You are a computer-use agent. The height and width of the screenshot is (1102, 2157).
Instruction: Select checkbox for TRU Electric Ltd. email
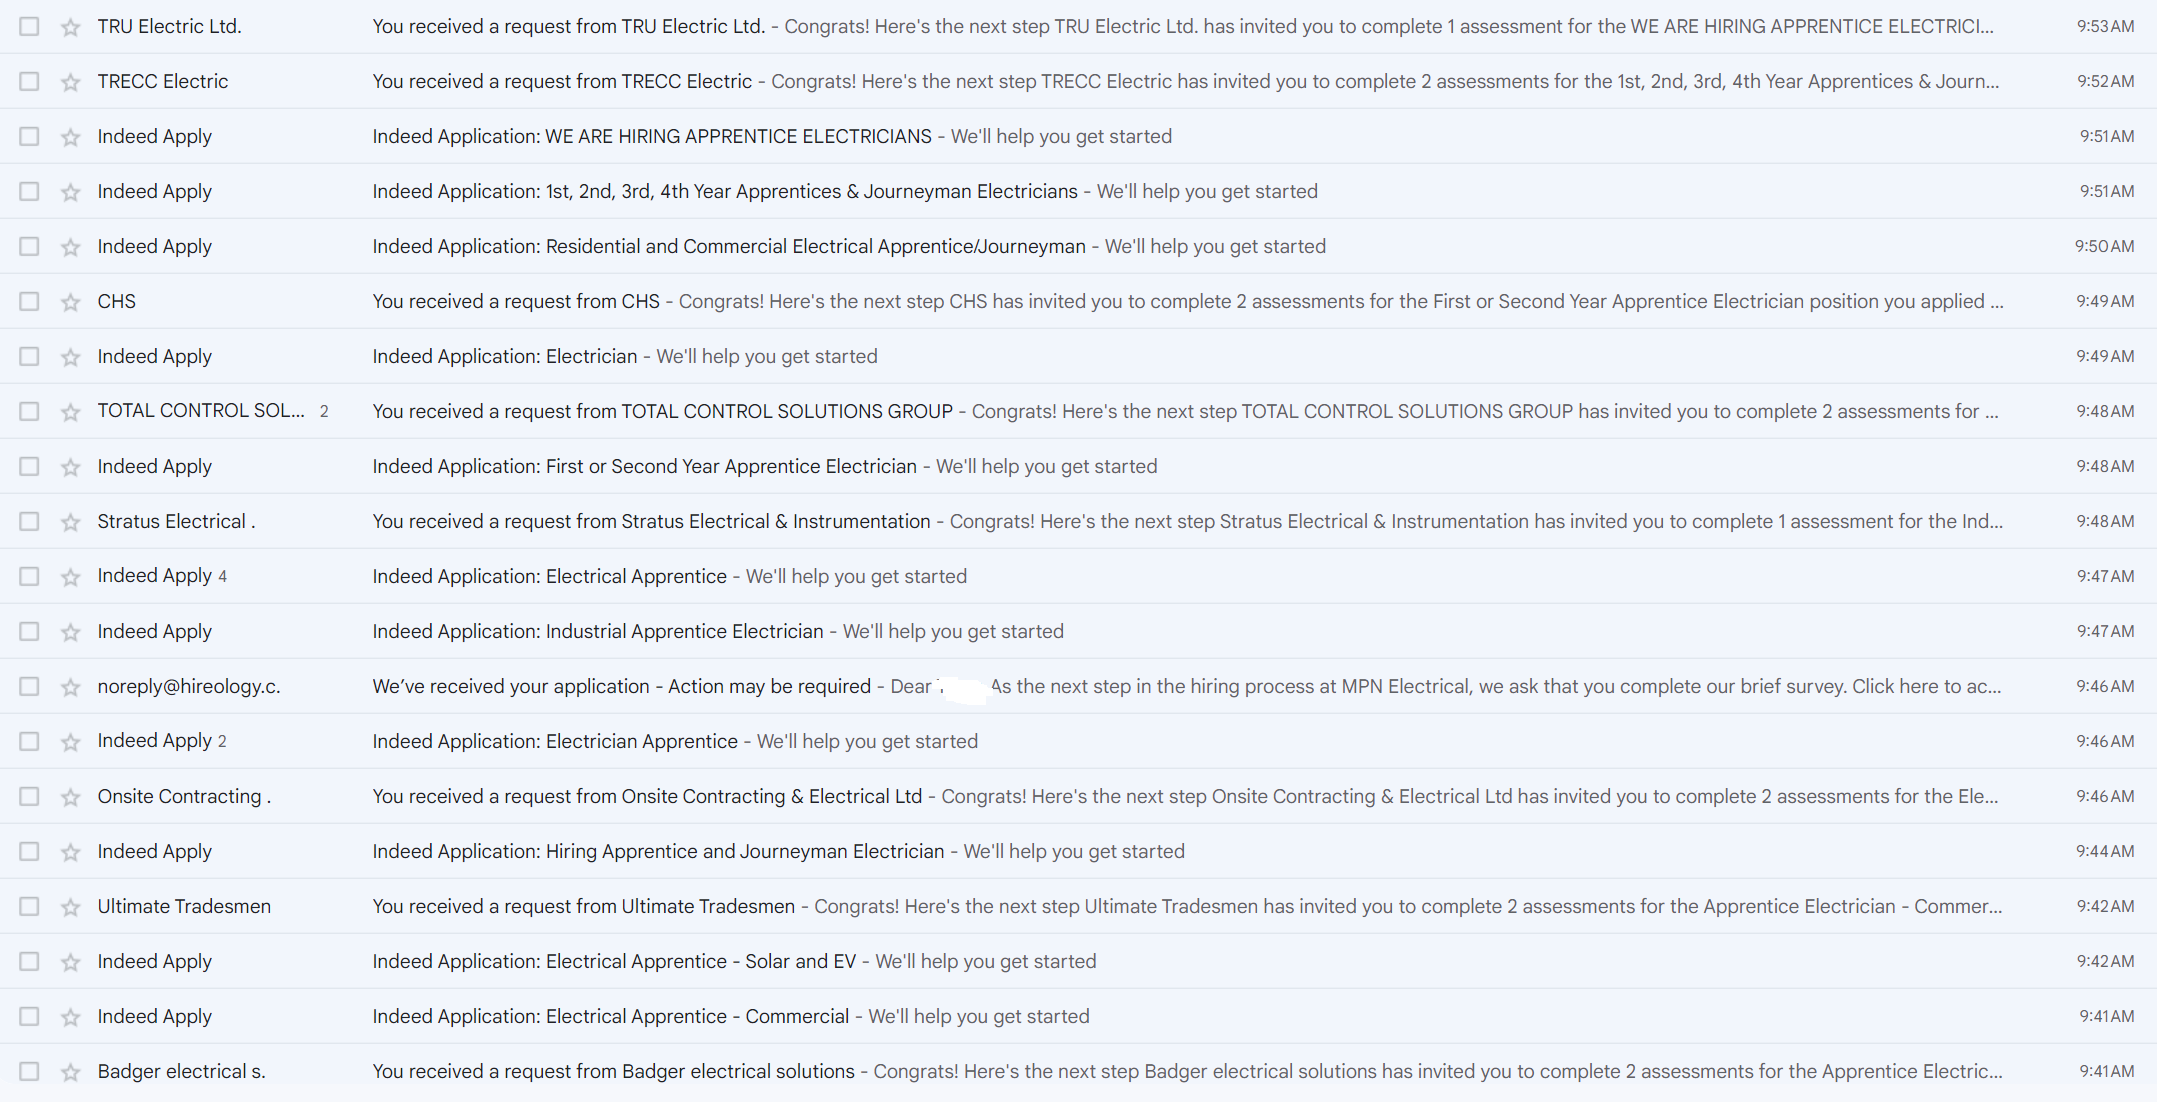tap(29, 26)
